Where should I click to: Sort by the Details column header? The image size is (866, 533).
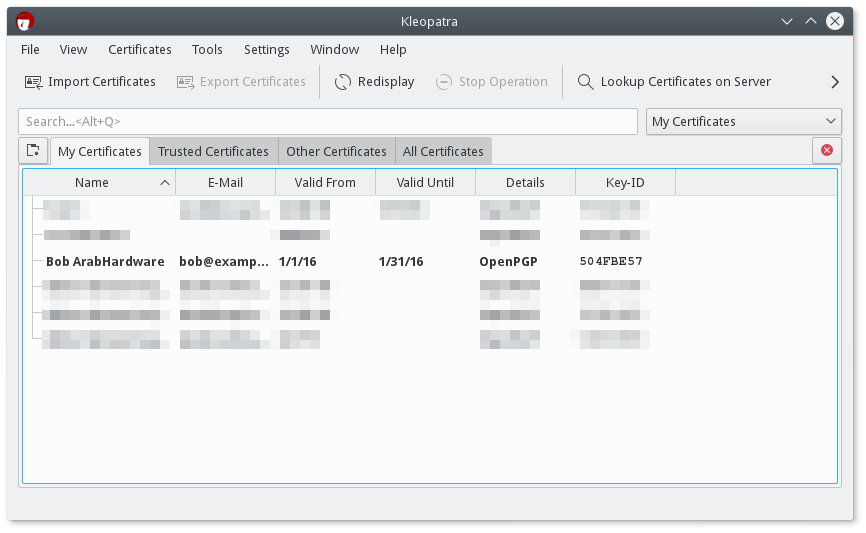525,183
